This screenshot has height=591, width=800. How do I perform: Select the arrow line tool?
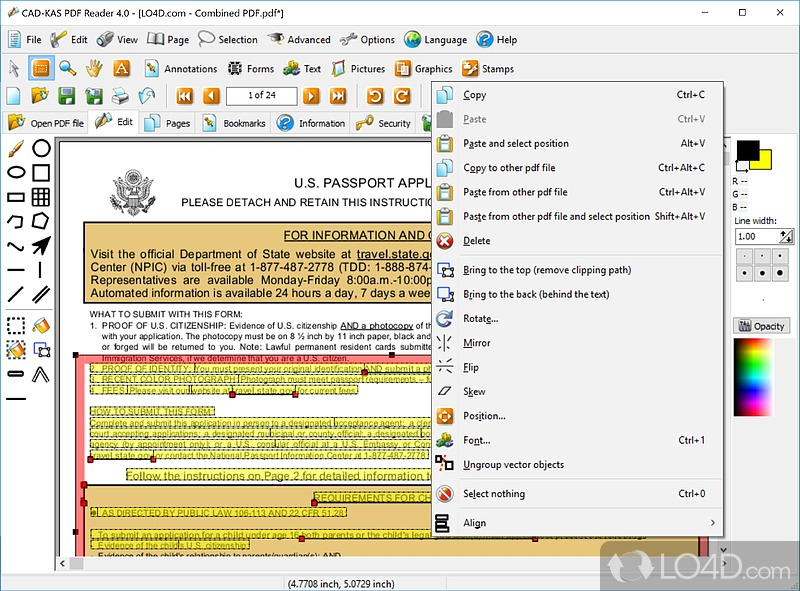tap(41, 245)
